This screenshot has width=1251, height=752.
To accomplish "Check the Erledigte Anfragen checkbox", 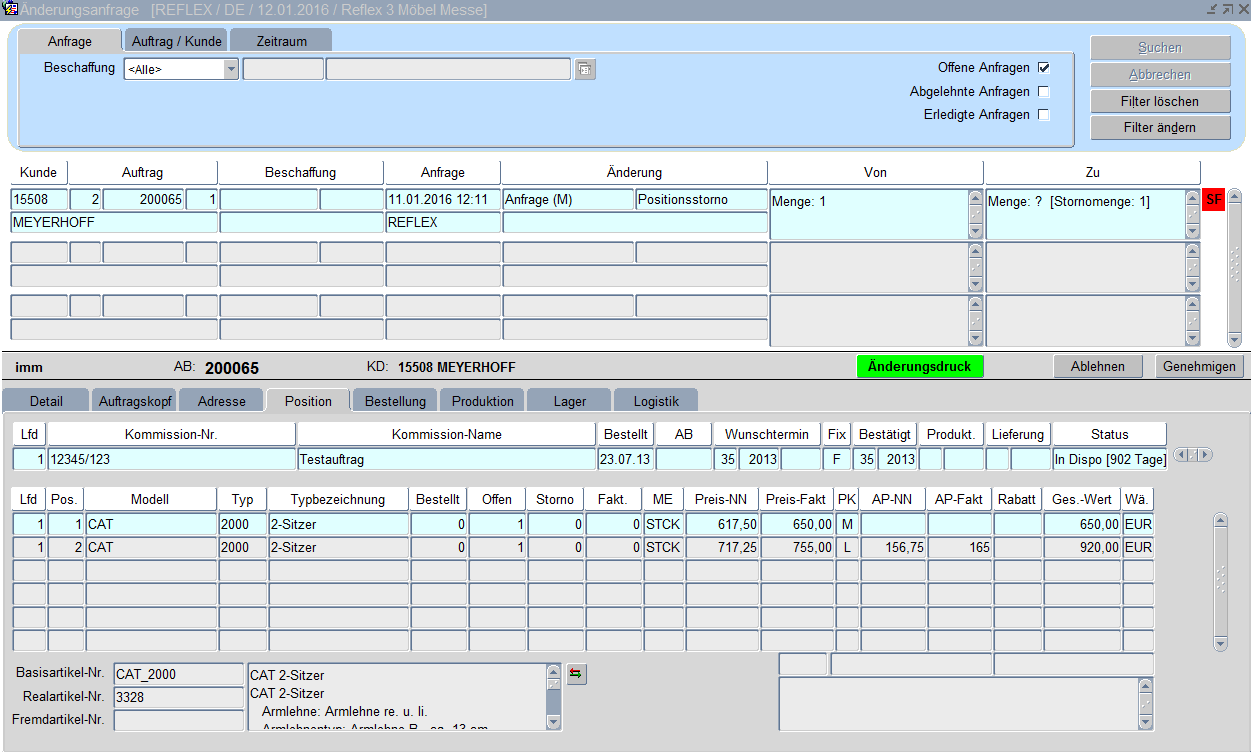I will [x=1043, y=115].
